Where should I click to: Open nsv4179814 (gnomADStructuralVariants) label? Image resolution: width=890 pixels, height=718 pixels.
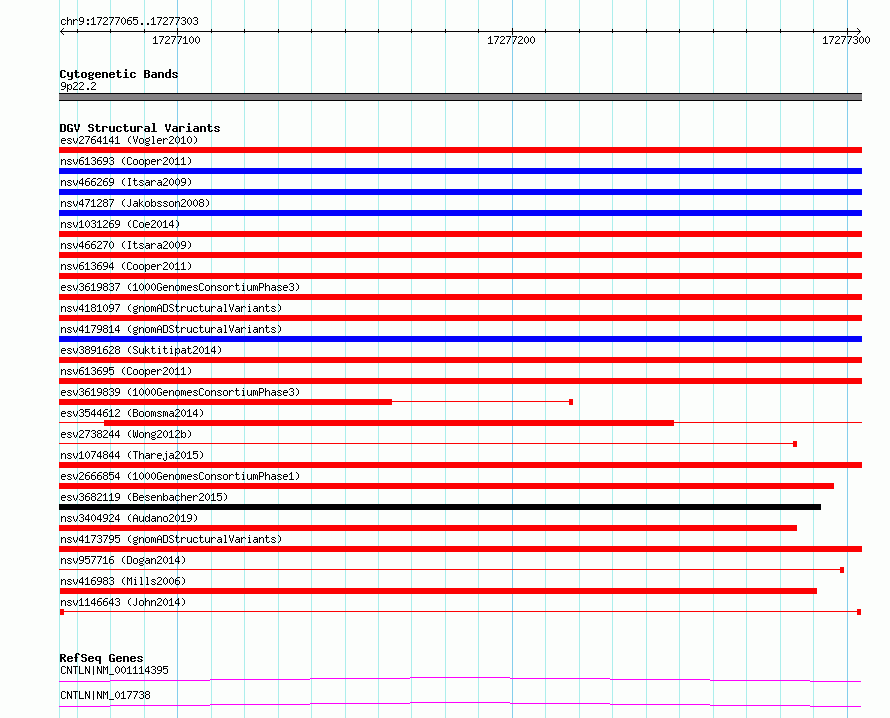click(x=171, y=329)
